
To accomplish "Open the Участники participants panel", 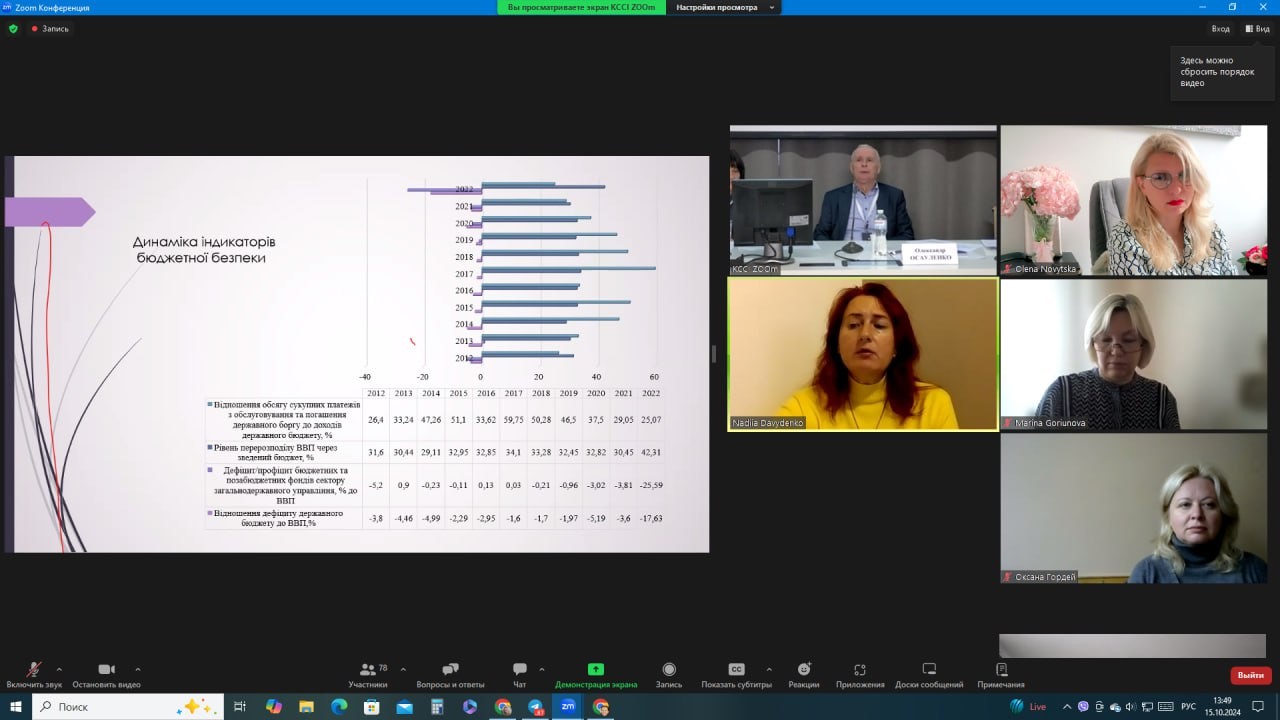I will (x=368, y=676).
